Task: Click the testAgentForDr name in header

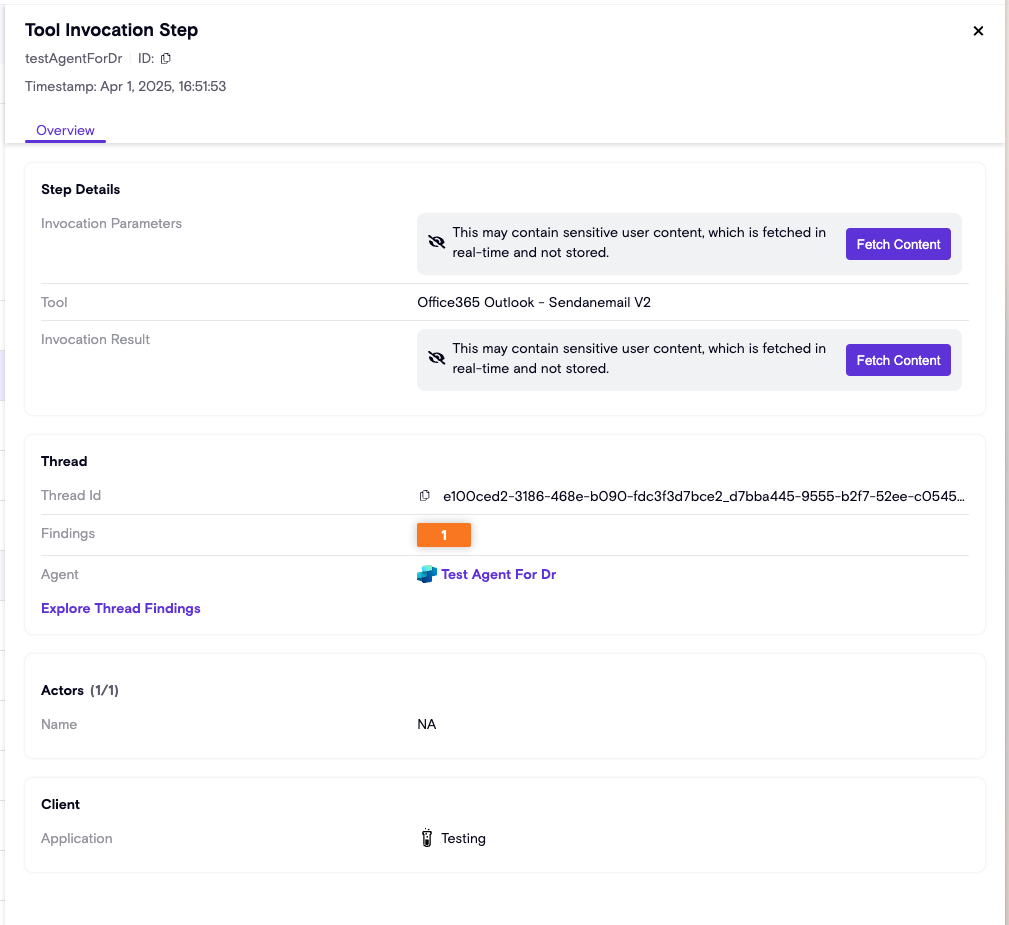Action: coord(74,59)
